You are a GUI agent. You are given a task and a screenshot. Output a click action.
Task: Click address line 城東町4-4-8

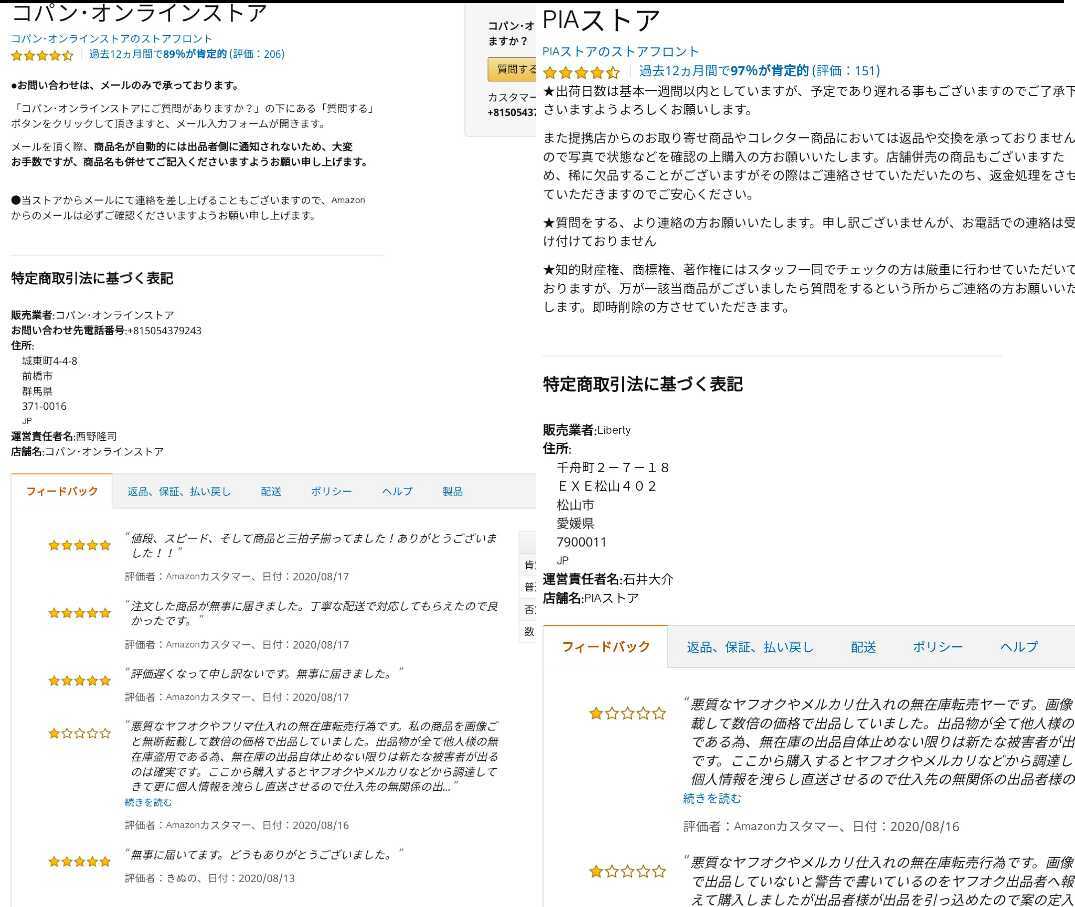coord(50,361)
